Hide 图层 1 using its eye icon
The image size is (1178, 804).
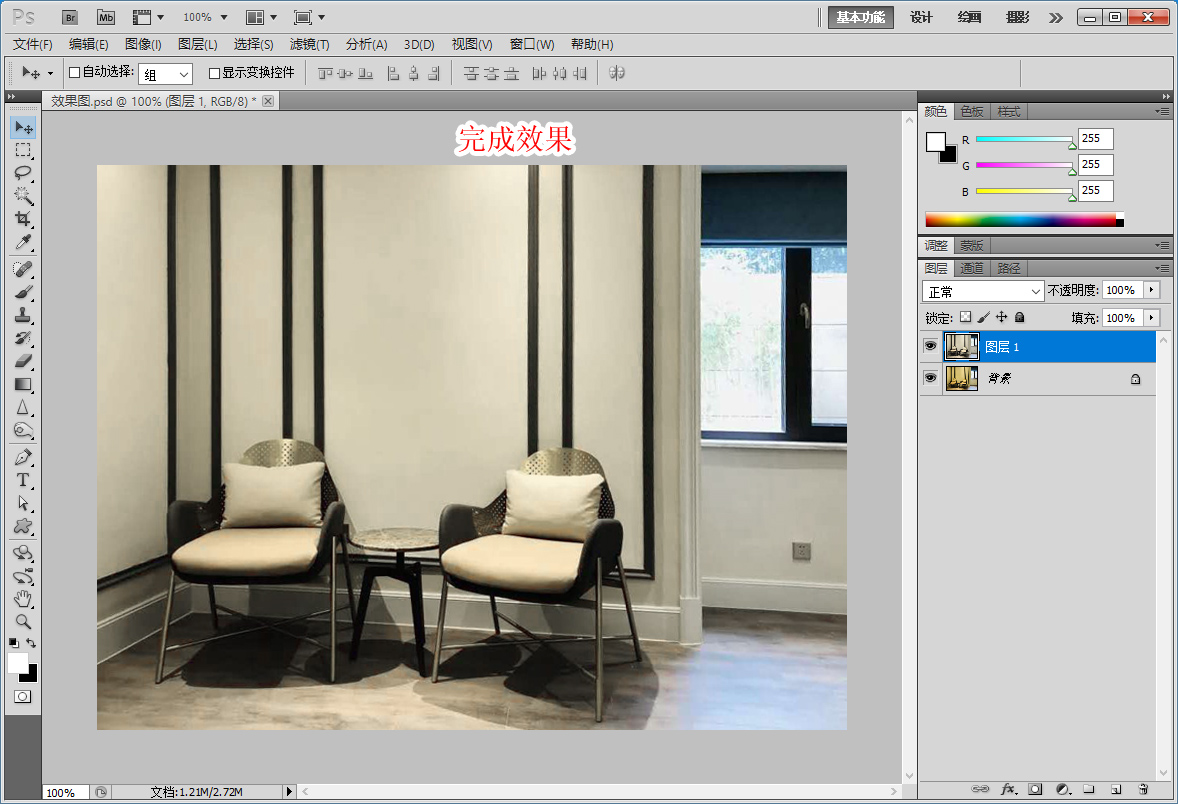tap(930, 346)
